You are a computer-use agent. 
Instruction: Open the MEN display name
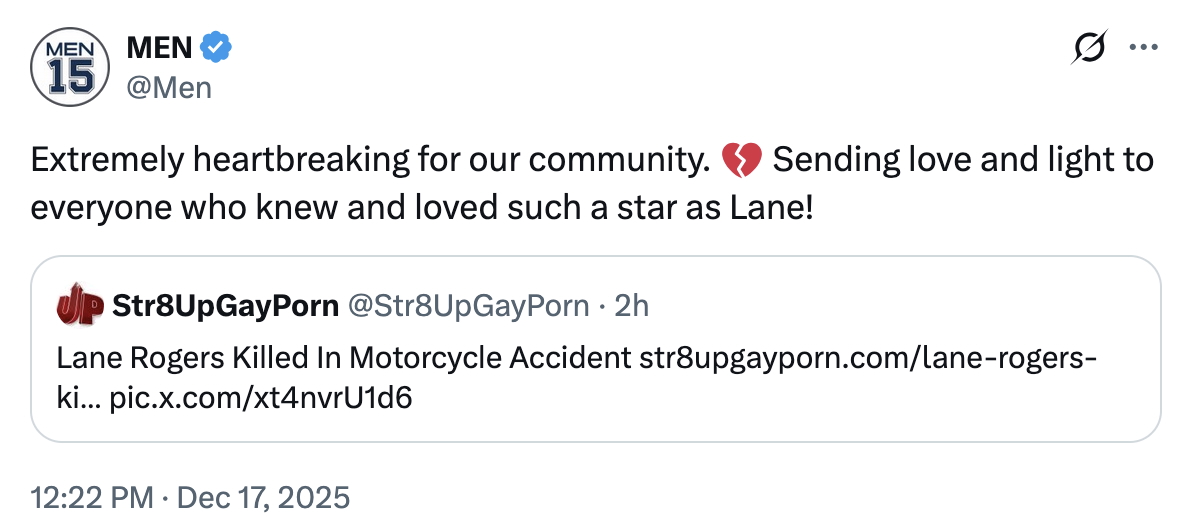point(160,46)
